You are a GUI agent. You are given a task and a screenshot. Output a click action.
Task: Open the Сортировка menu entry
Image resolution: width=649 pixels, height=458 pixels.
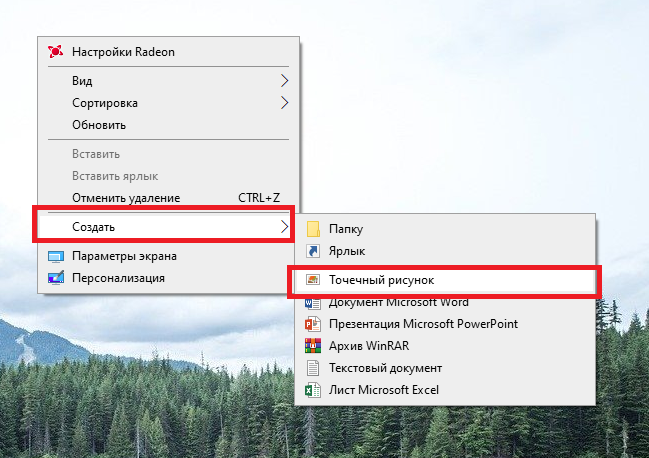(x=168, y=103)
